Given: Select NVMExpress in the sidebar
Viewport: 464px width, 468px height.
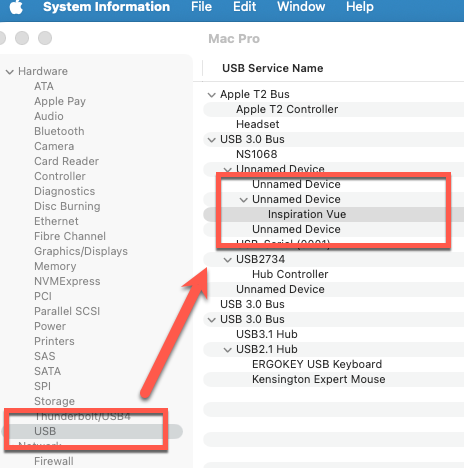Looking at the screenshot, I should pyautogui.click(x=67, y=281).
